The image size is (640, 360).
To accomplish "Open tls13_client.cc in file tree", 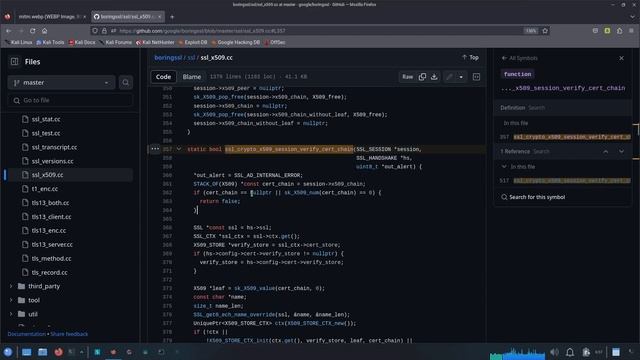I will 51,217.
